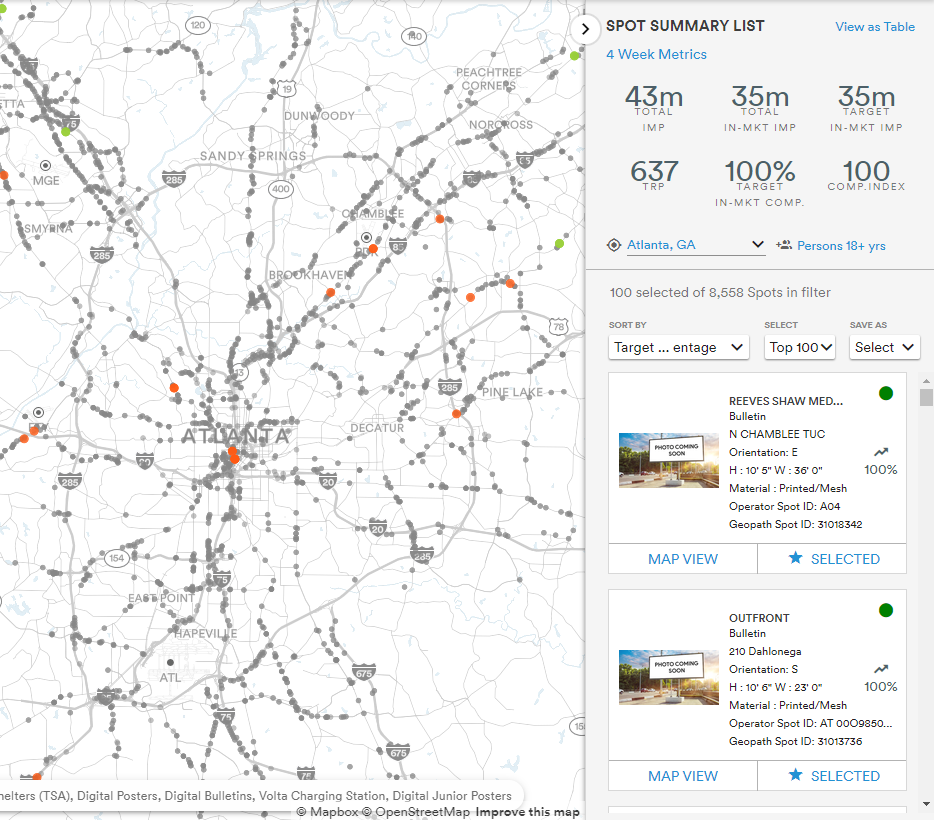The height and width of the screenshot is (820, 934).
Task: Click the spot list scrollbar thumb
Action: click(x=926, y=397)
